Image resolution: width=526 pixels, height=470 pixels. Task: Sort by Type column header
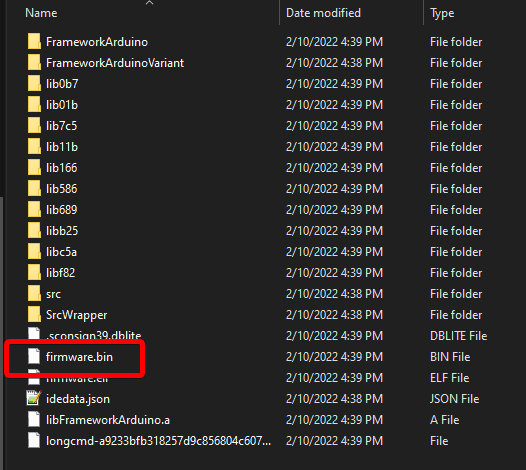point(442,13)
